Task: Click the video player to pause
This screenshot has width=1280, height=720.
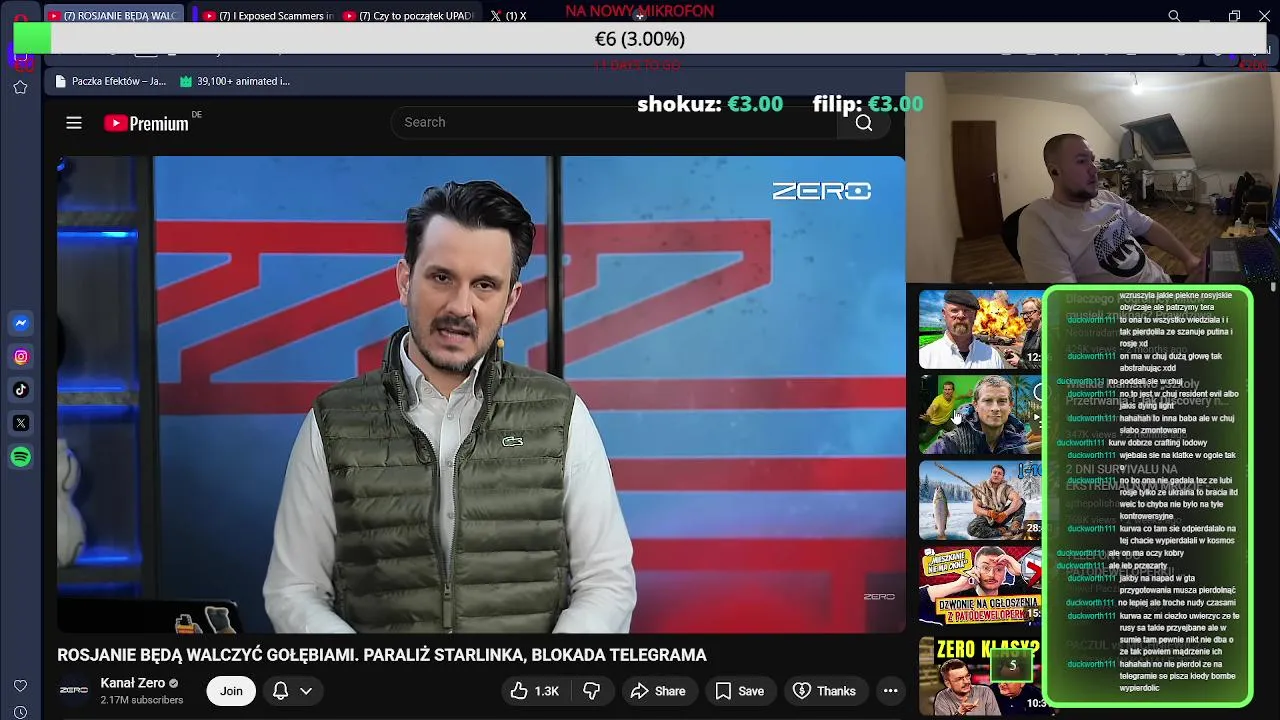Action: (x=481, y=395)
